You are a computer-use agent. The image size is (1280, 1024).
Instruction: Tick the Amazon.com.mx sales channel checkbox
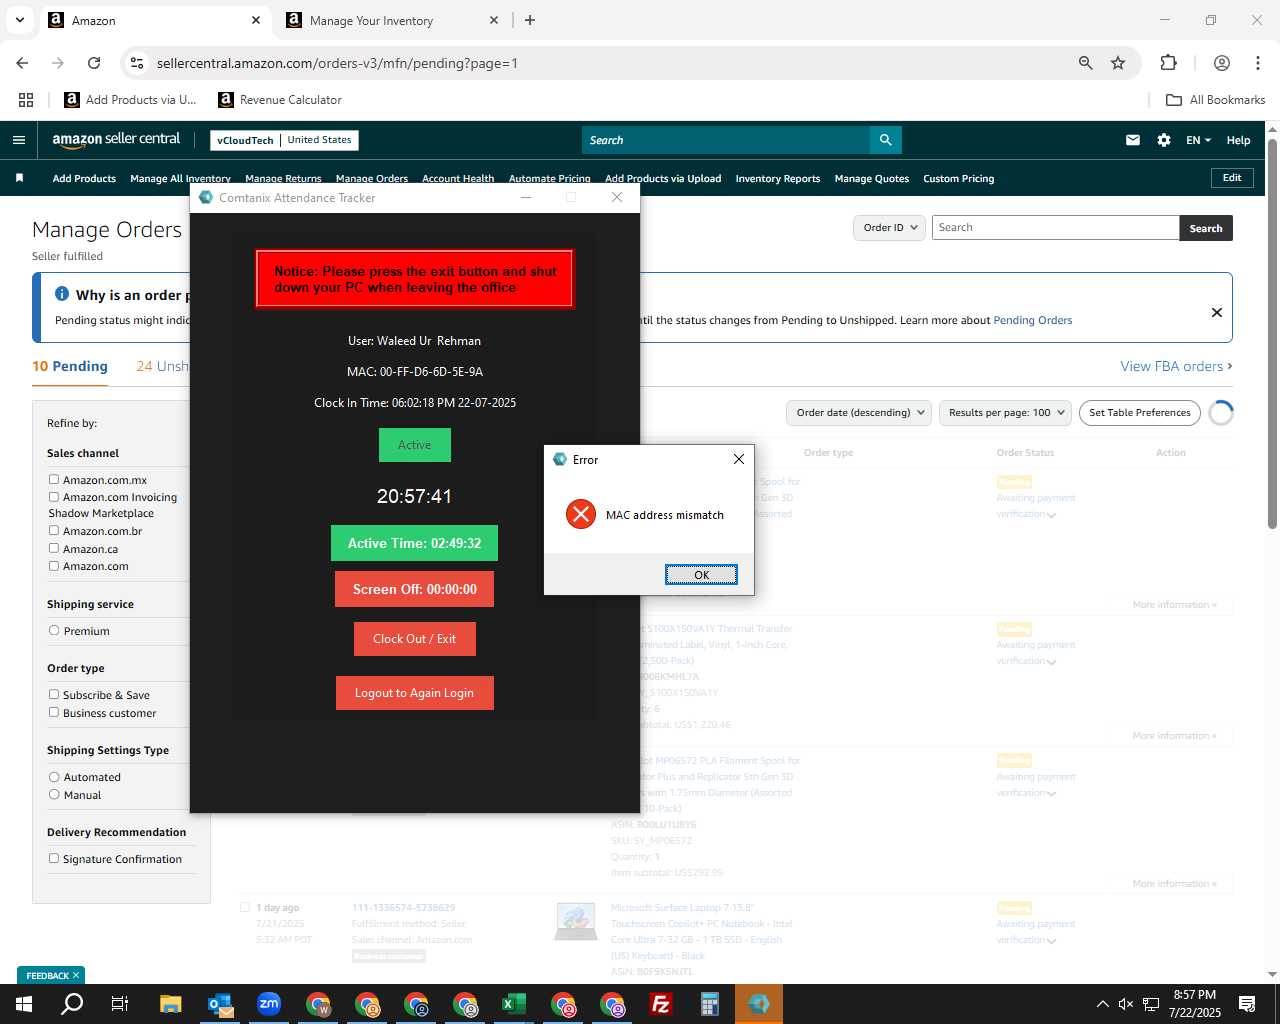tap(54, 480)
